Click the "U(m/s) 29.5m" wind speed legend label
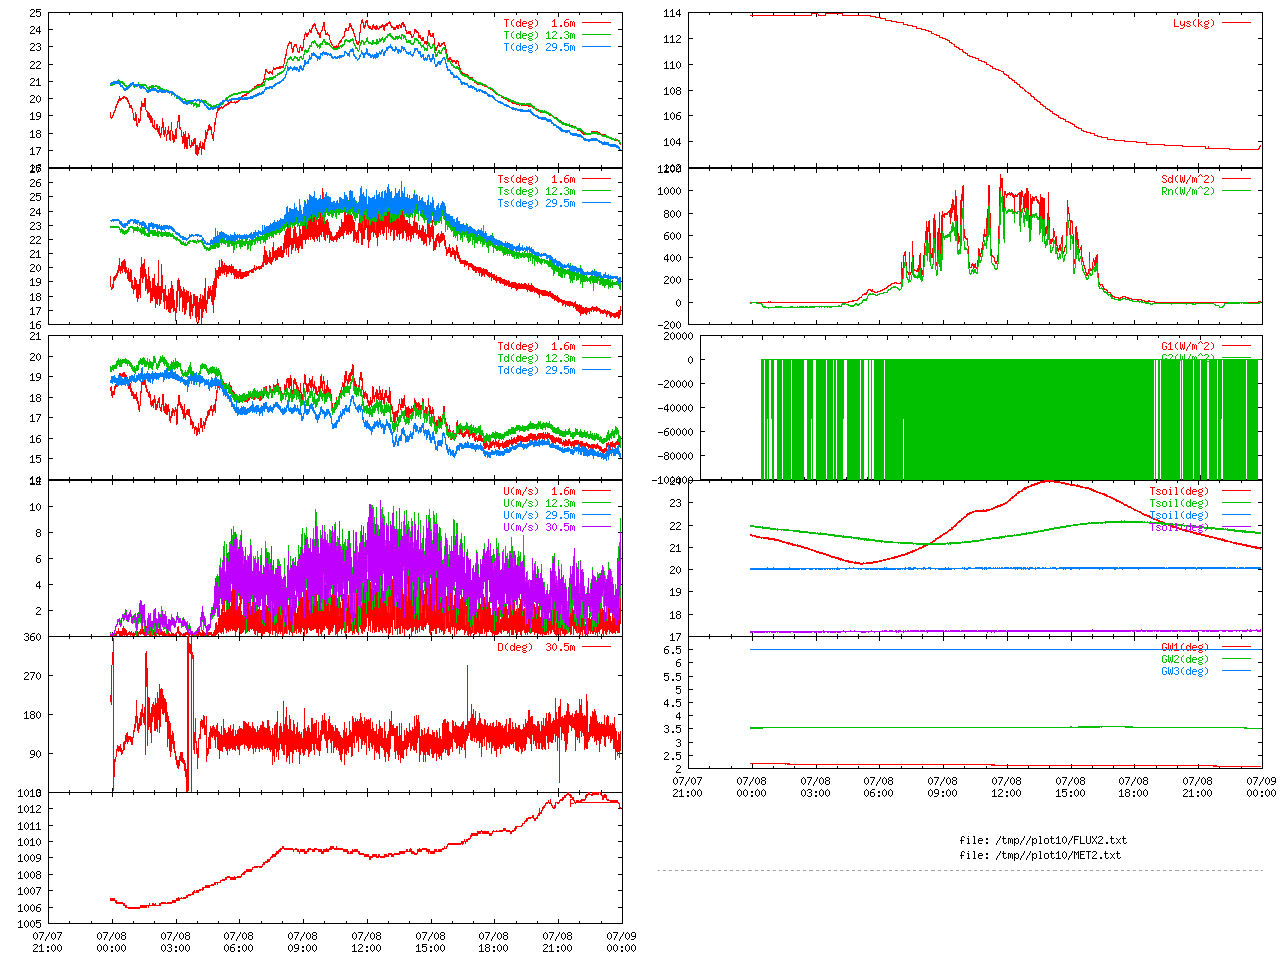The width and height of the screenshot is (1280, 960). (540, 515)
